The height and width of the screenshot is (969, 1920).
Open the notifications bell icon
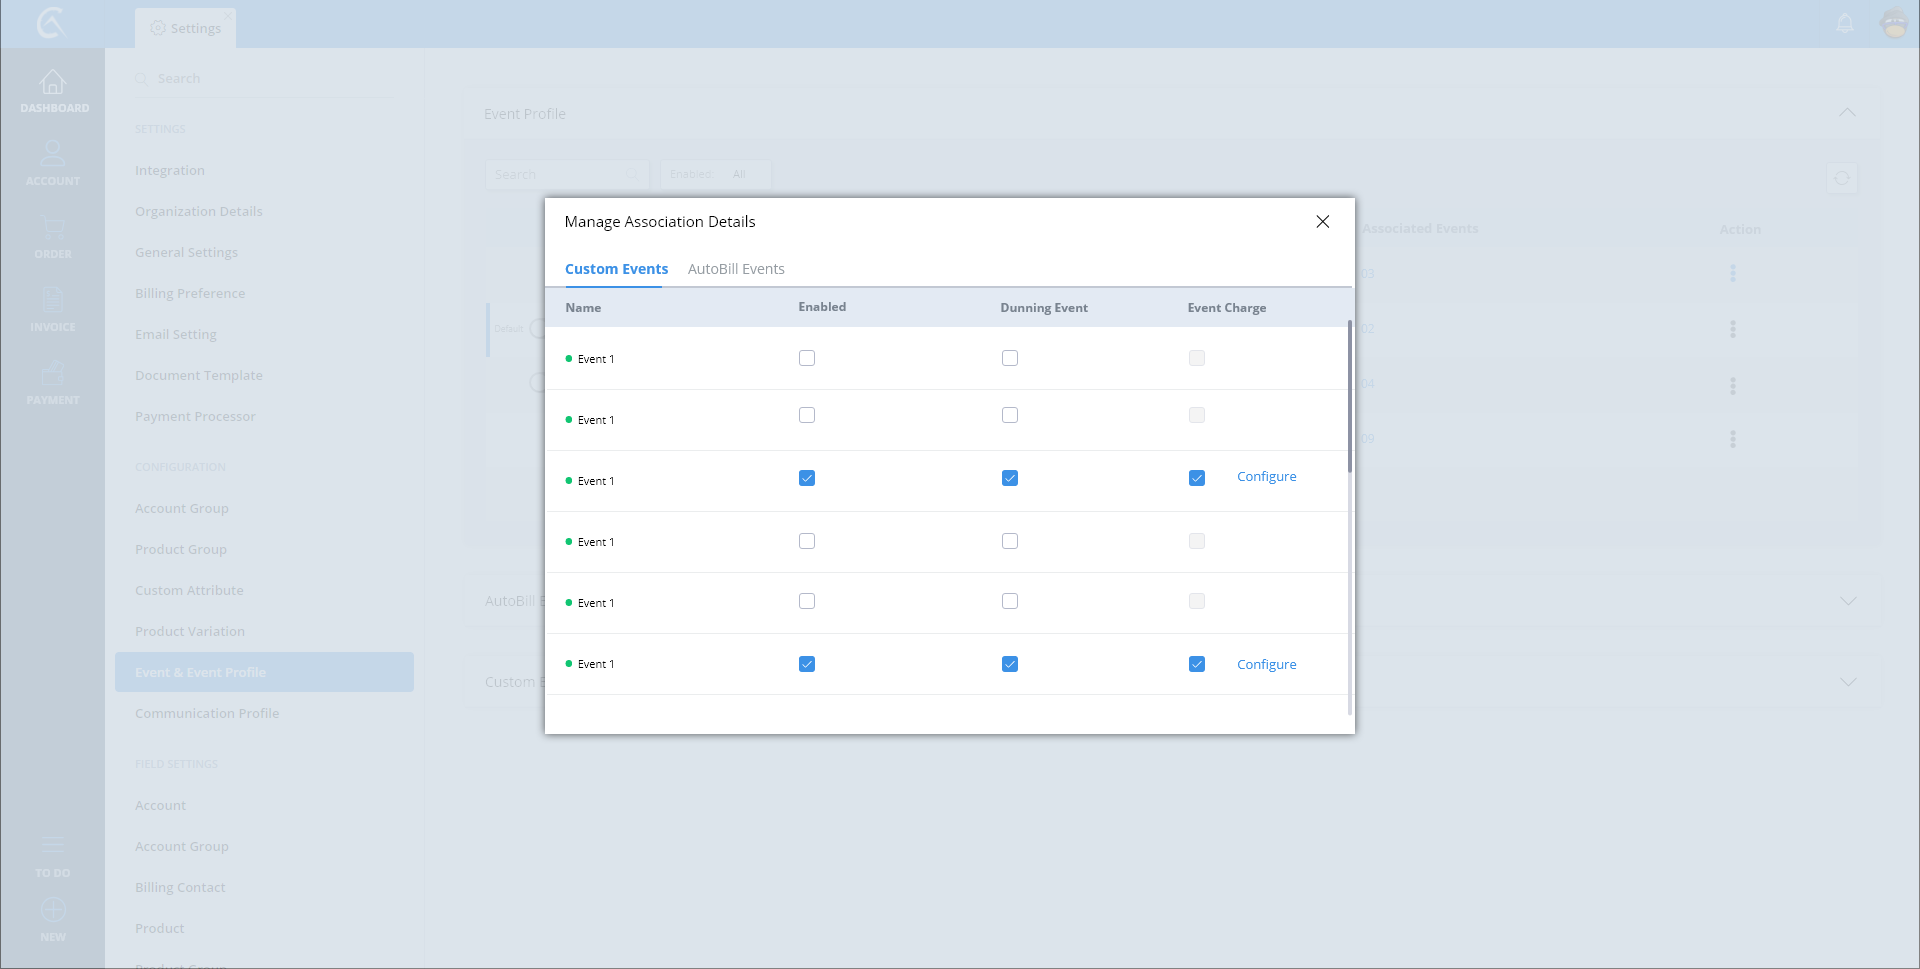[x=1845, y=23]
